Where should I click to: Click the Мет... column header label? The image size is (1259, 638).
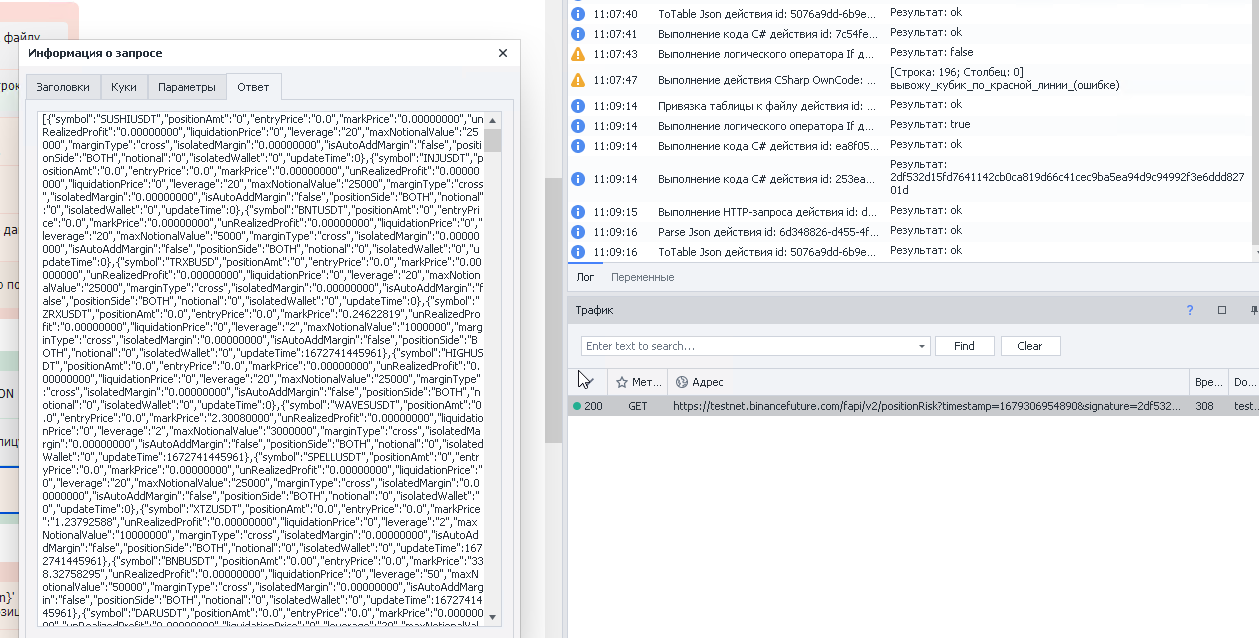click(x=646, y=382)
